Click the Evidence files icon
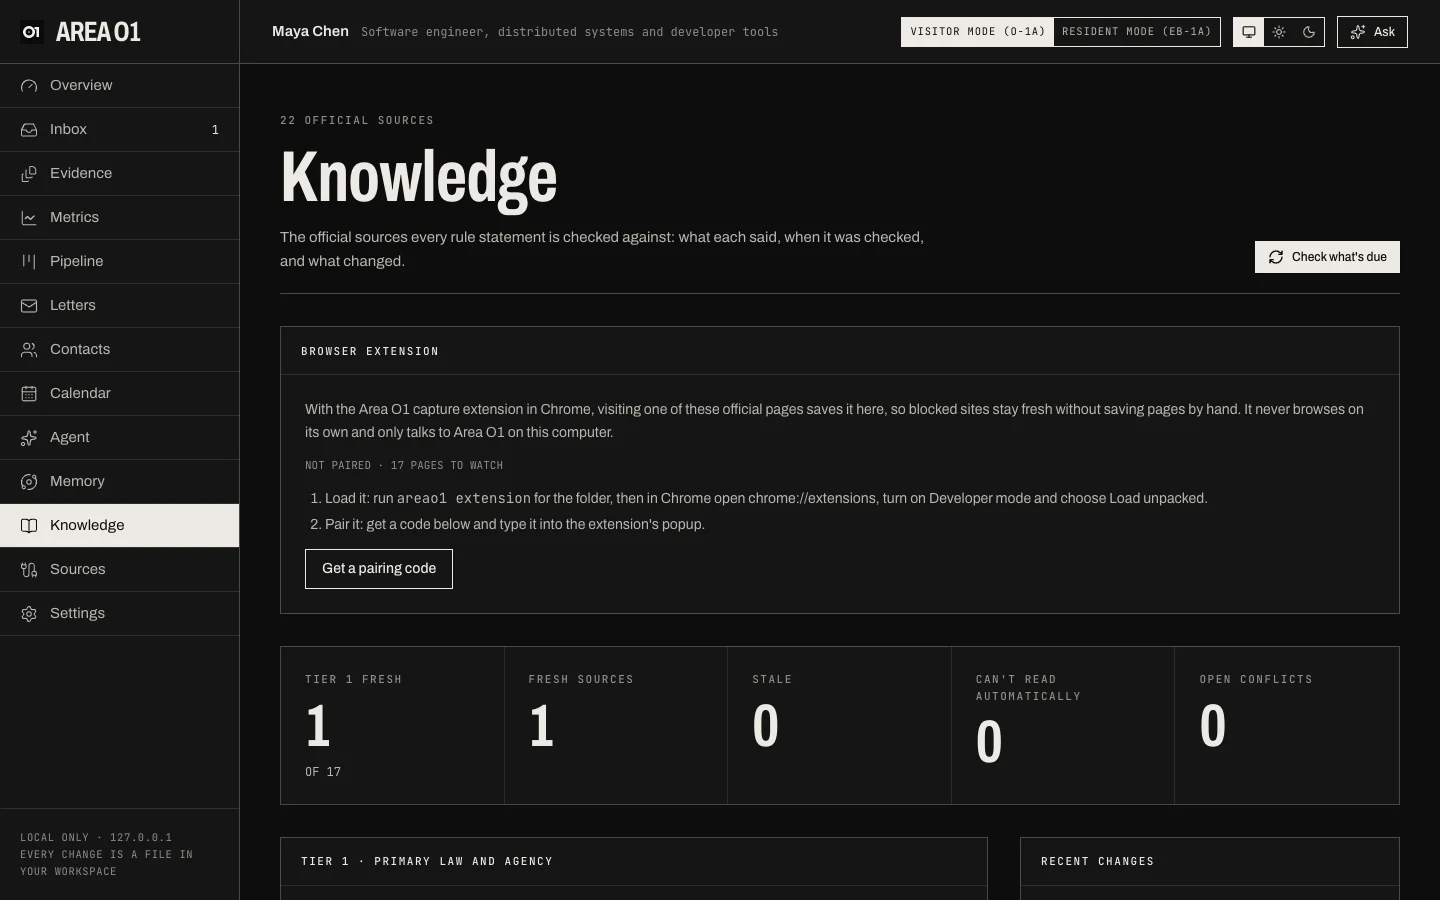 [x=29, y=174]
